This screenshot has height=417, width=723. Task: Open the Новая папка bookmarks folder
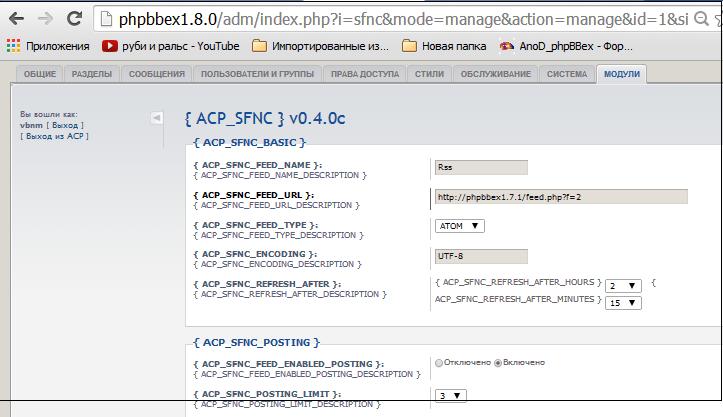[x=443, y=46]
